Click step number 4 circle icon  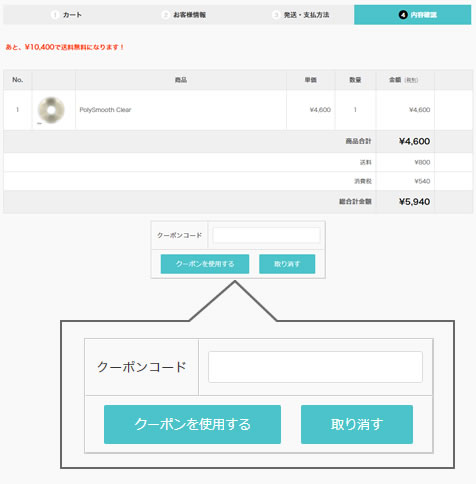click(x=403, y=15)
